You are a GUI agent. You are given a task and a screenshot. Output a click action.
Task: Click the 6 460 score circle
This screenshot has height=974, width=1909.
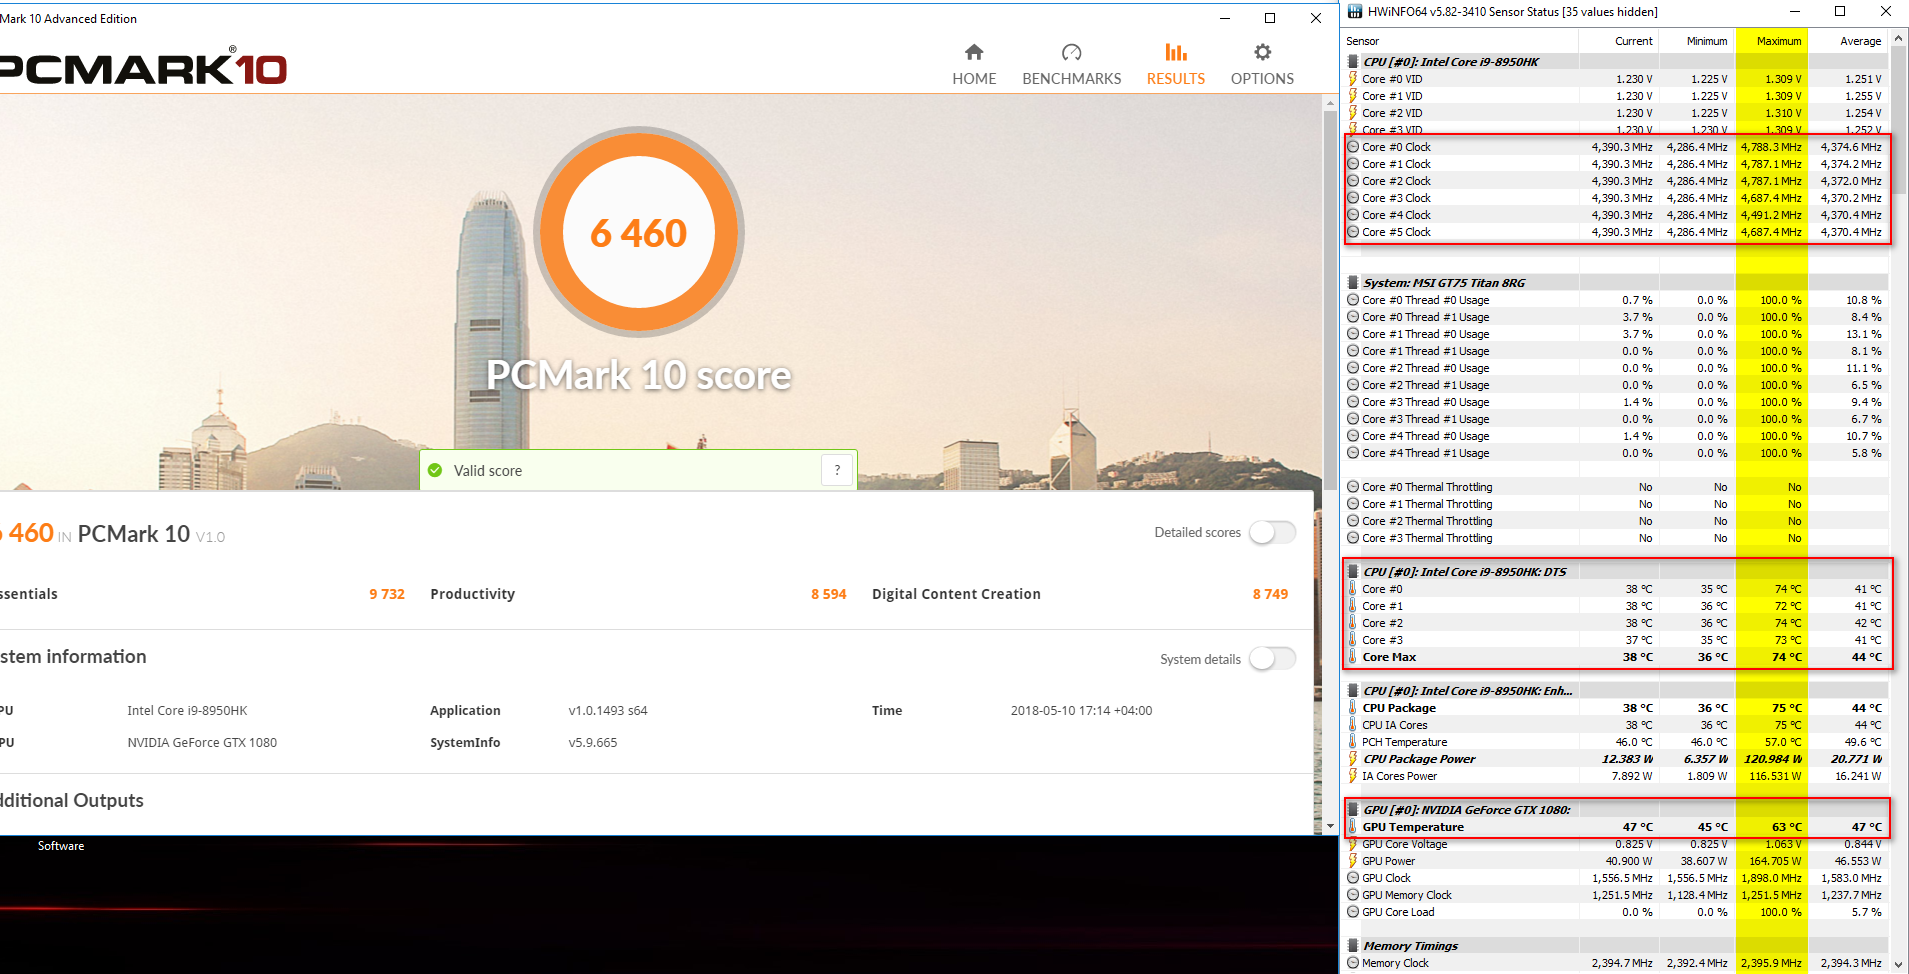click(638, 232)
